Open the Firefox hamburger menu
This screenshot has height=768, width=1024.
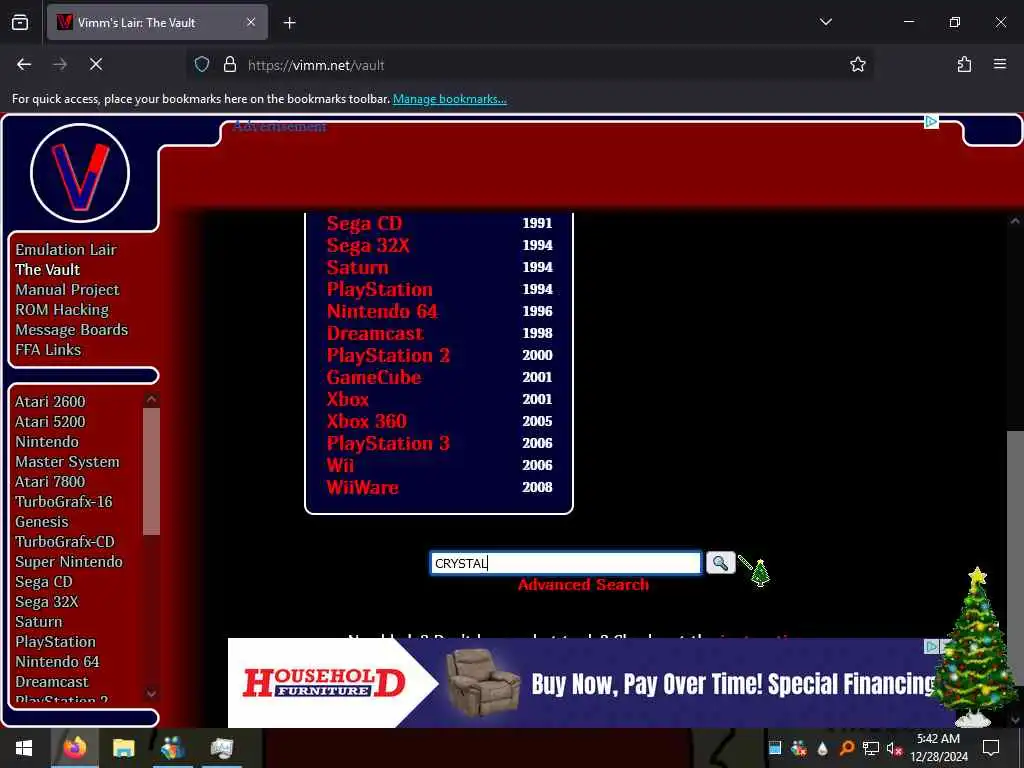[999, 65]
